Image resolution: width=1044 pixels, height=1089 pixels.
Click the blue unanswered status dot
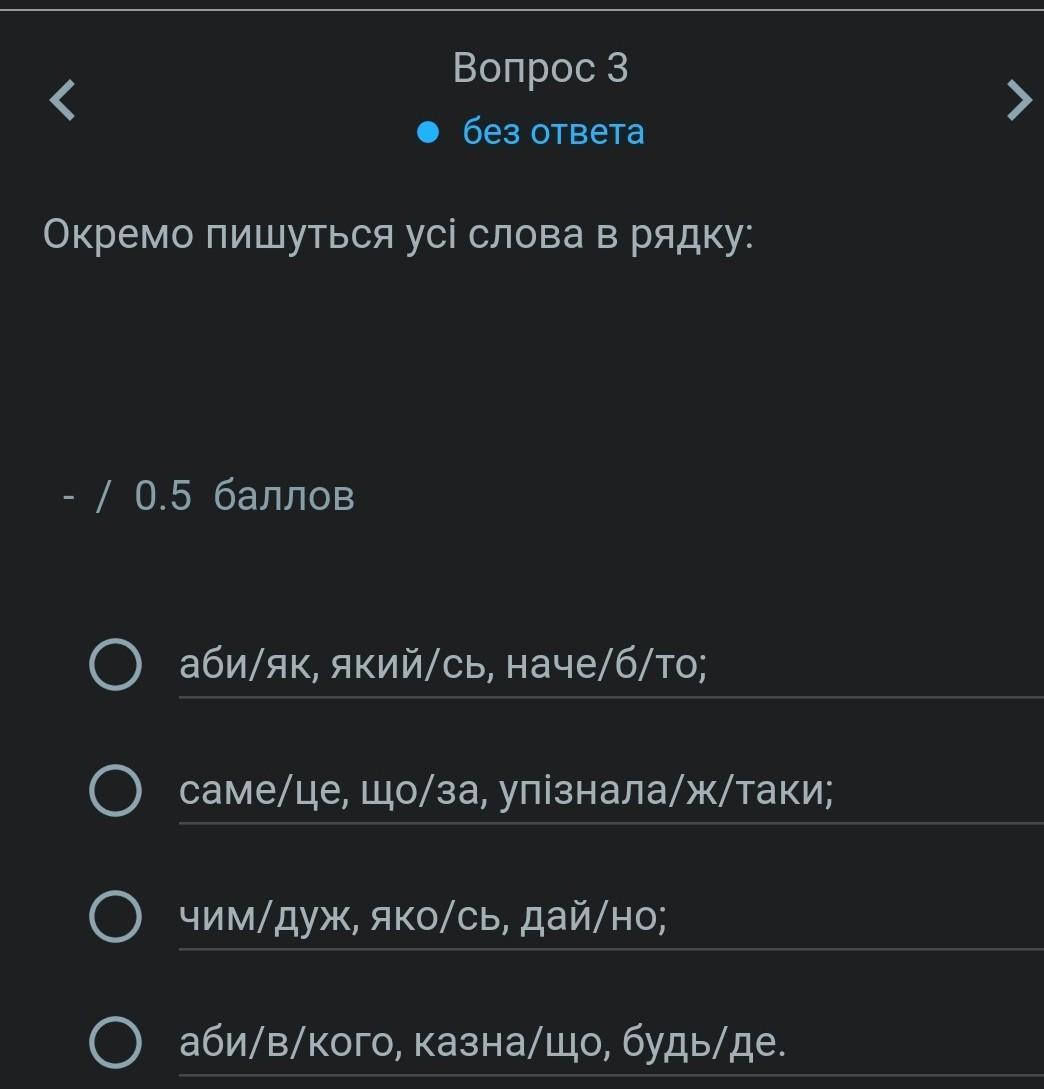(429, 132)
